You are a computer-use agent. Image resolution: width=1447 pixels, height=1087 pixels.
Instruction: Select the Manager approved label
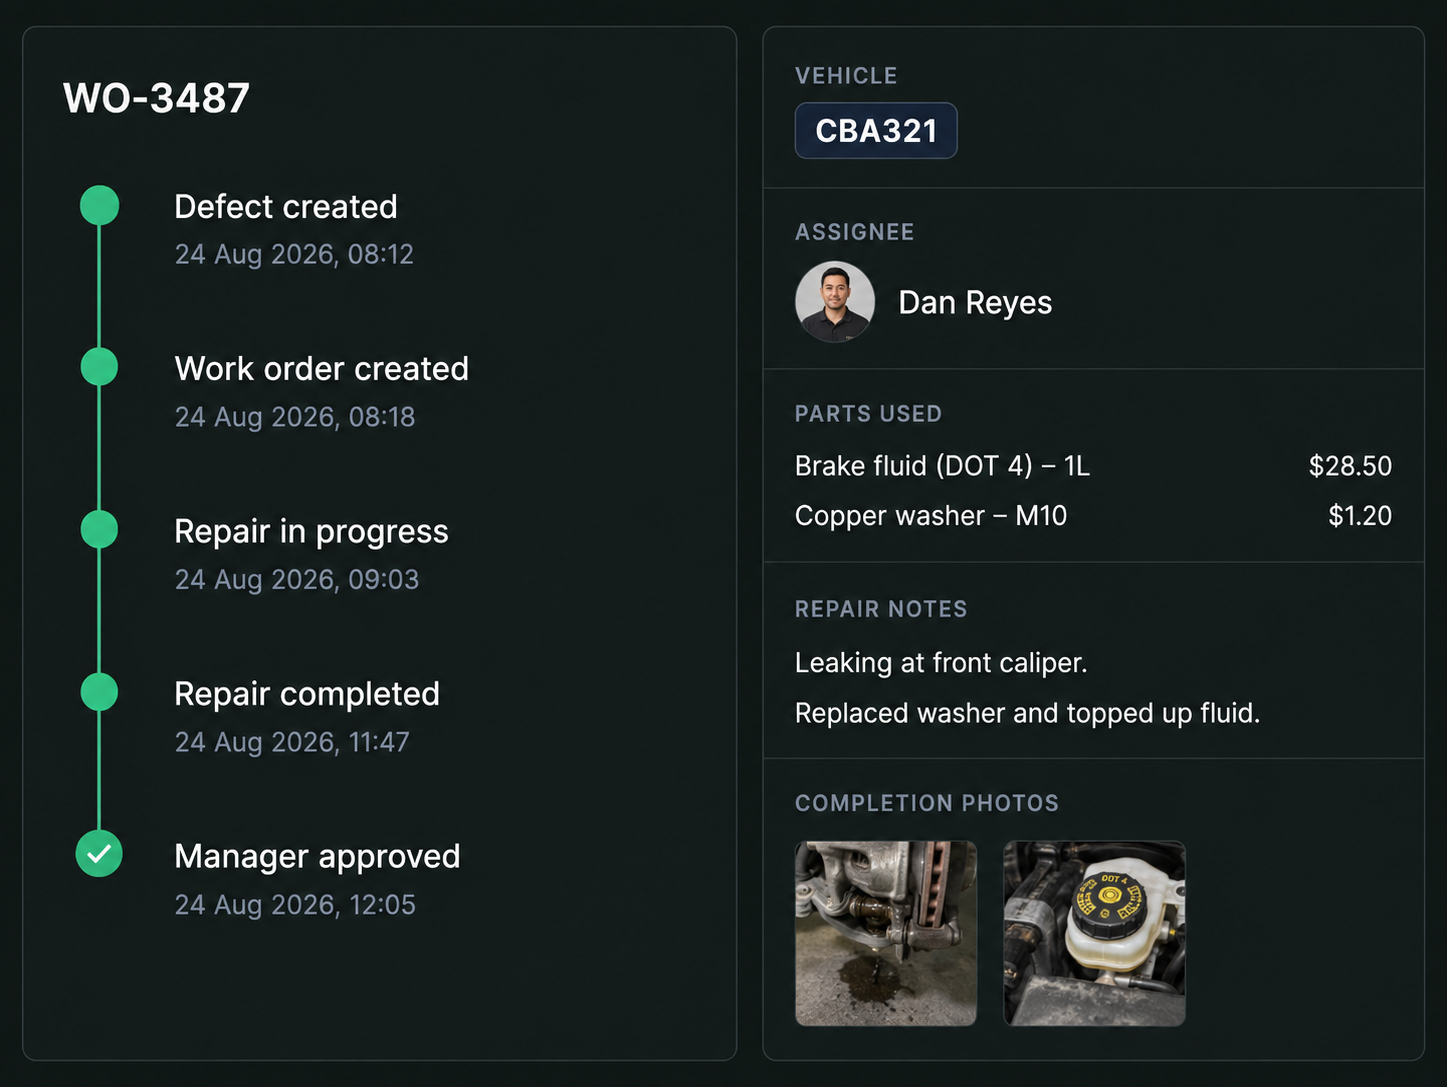317,857
